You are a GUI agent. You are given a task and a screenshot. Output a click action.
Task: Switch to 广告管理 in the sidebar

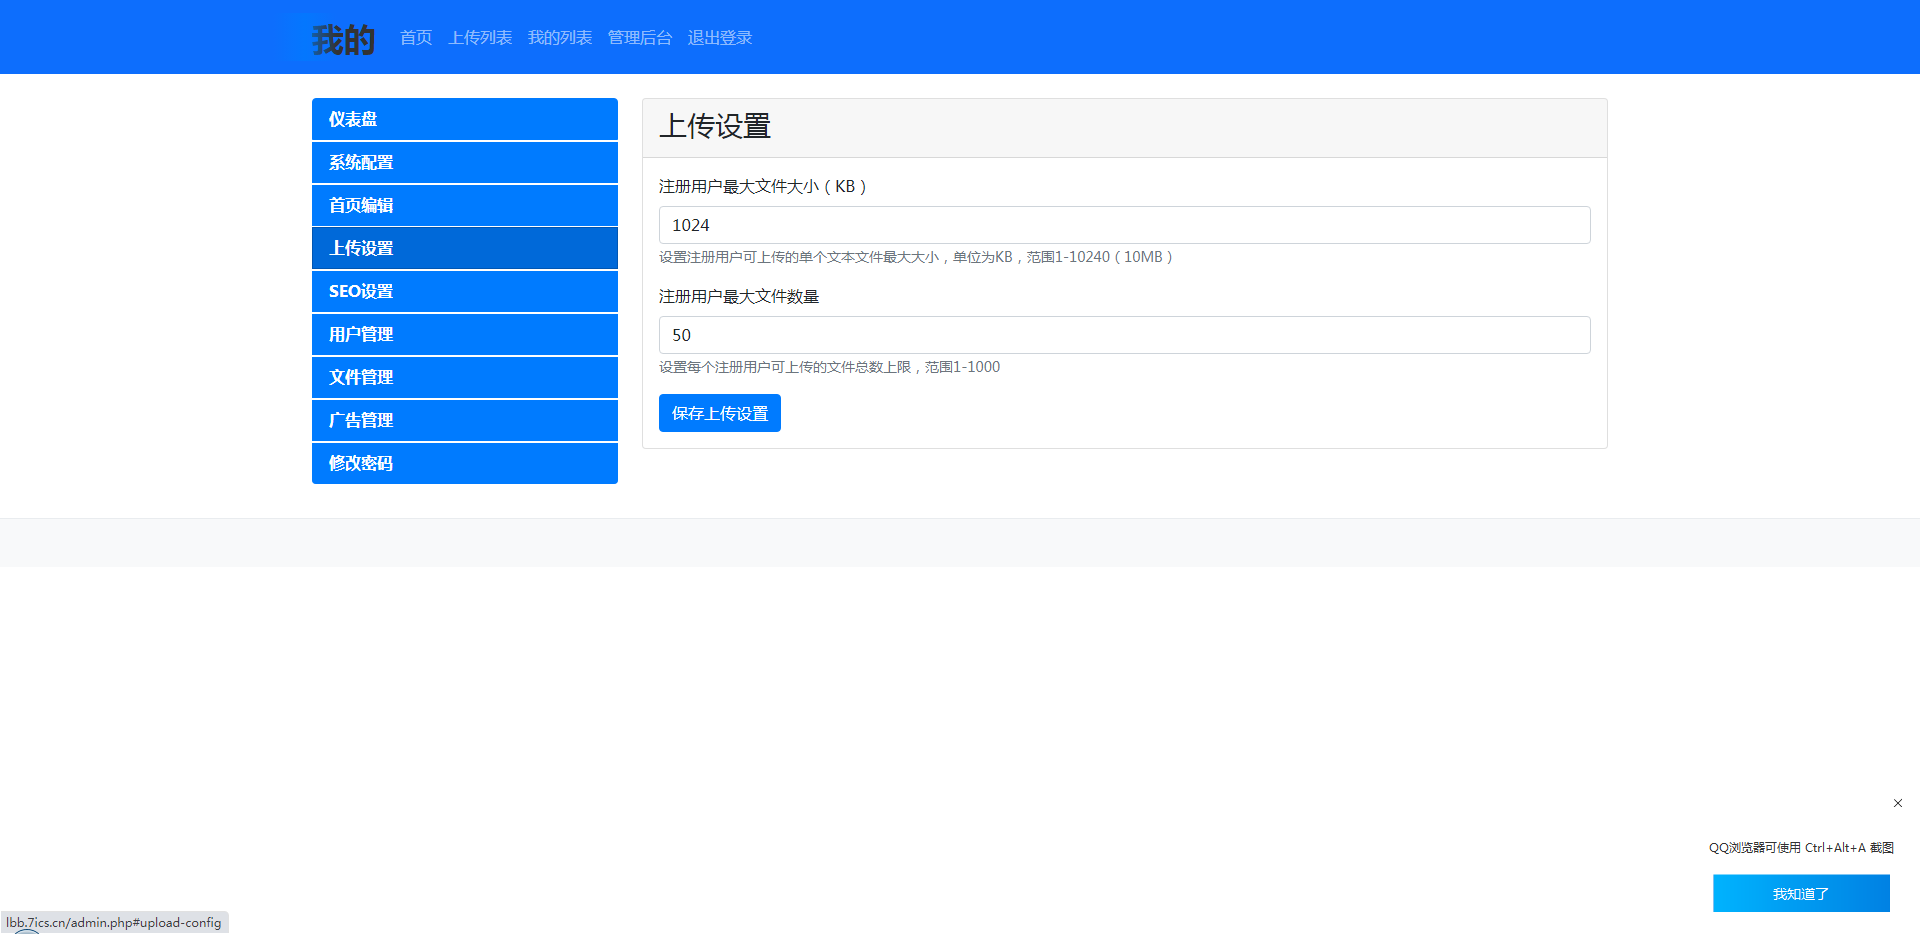coord(464,420)
